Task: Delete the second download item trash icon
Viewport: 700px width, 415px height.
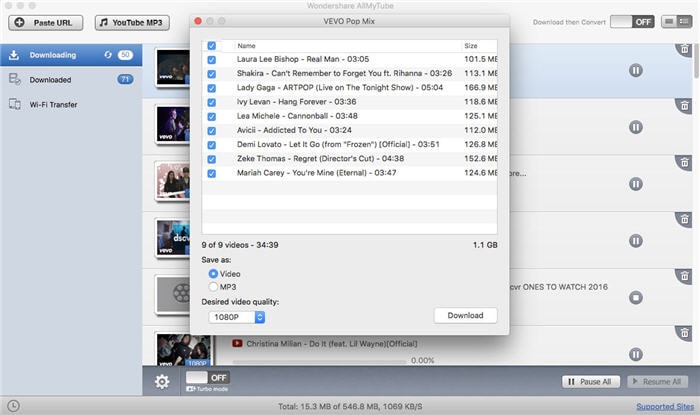Action: point(684,106)
